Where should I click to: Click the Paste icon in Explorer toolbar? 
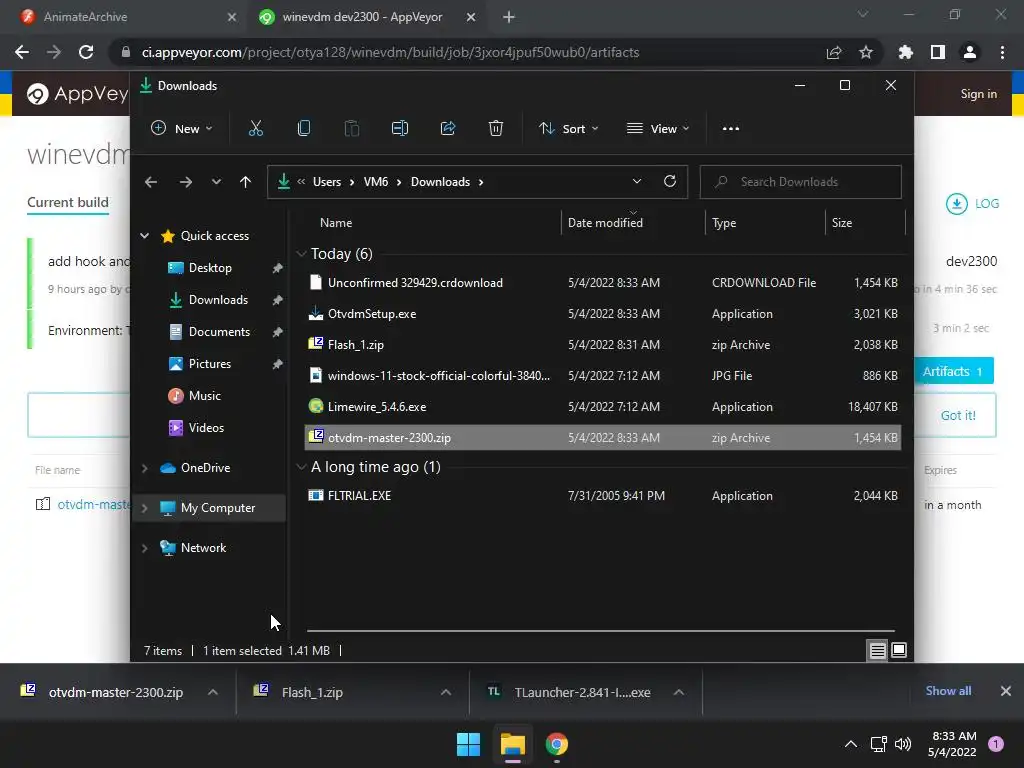[x=351, y=129]
